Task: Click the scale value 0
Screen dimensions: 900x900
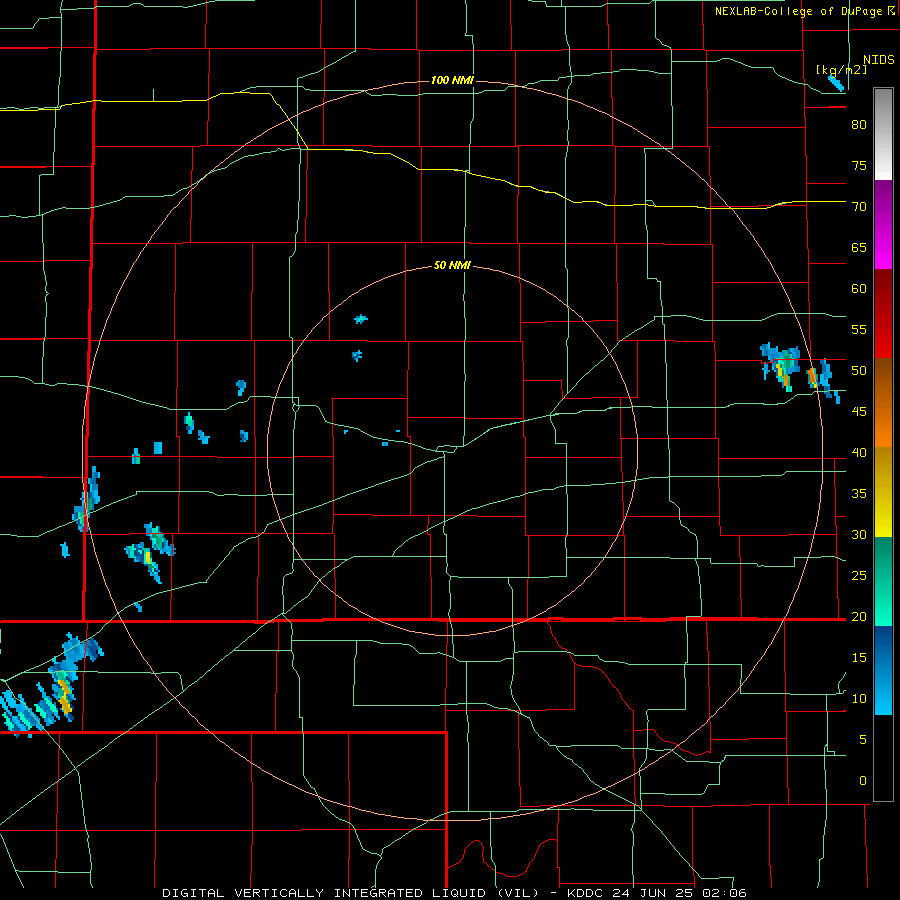Action: 863,781
